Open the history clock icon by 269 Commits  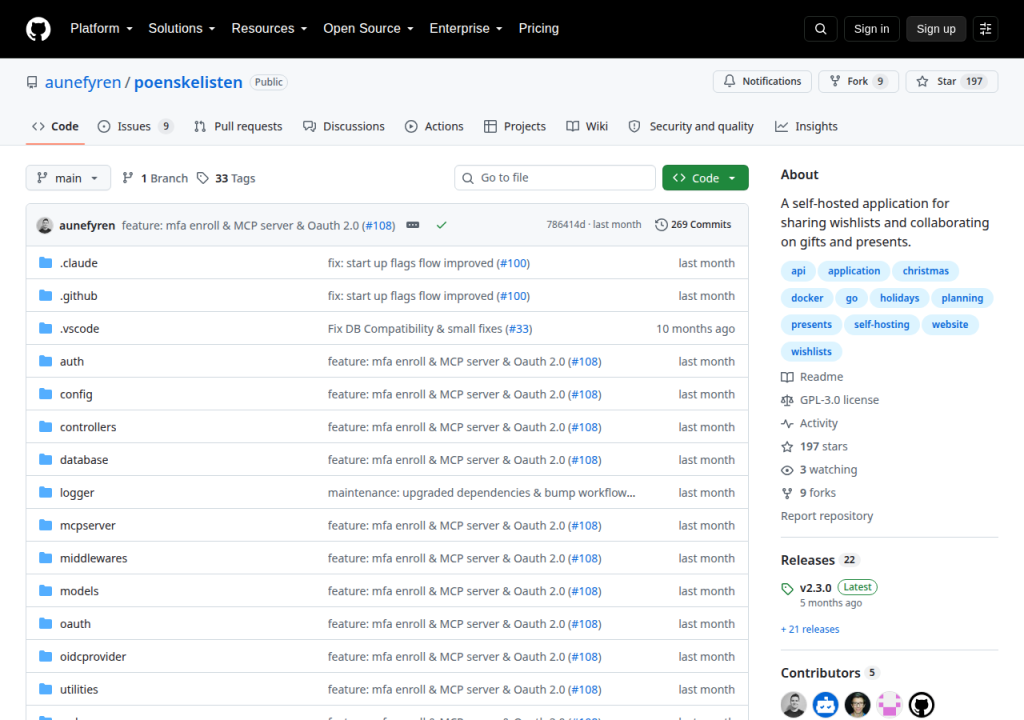(x=661, y=225)
